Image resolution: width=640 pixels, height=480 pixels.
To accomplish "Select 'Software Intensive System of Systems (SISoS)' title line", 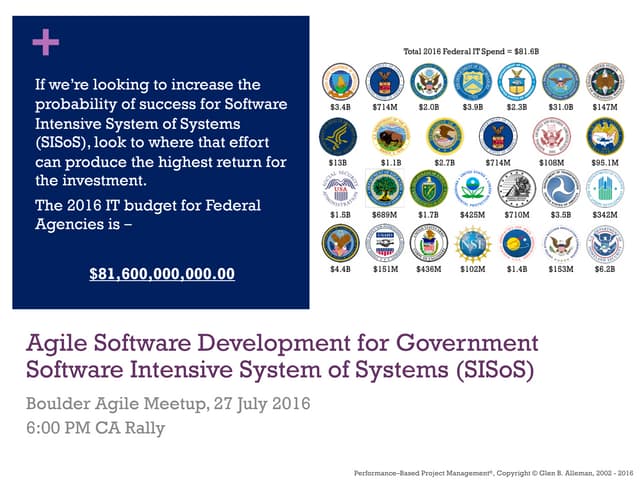I will 280,370.
